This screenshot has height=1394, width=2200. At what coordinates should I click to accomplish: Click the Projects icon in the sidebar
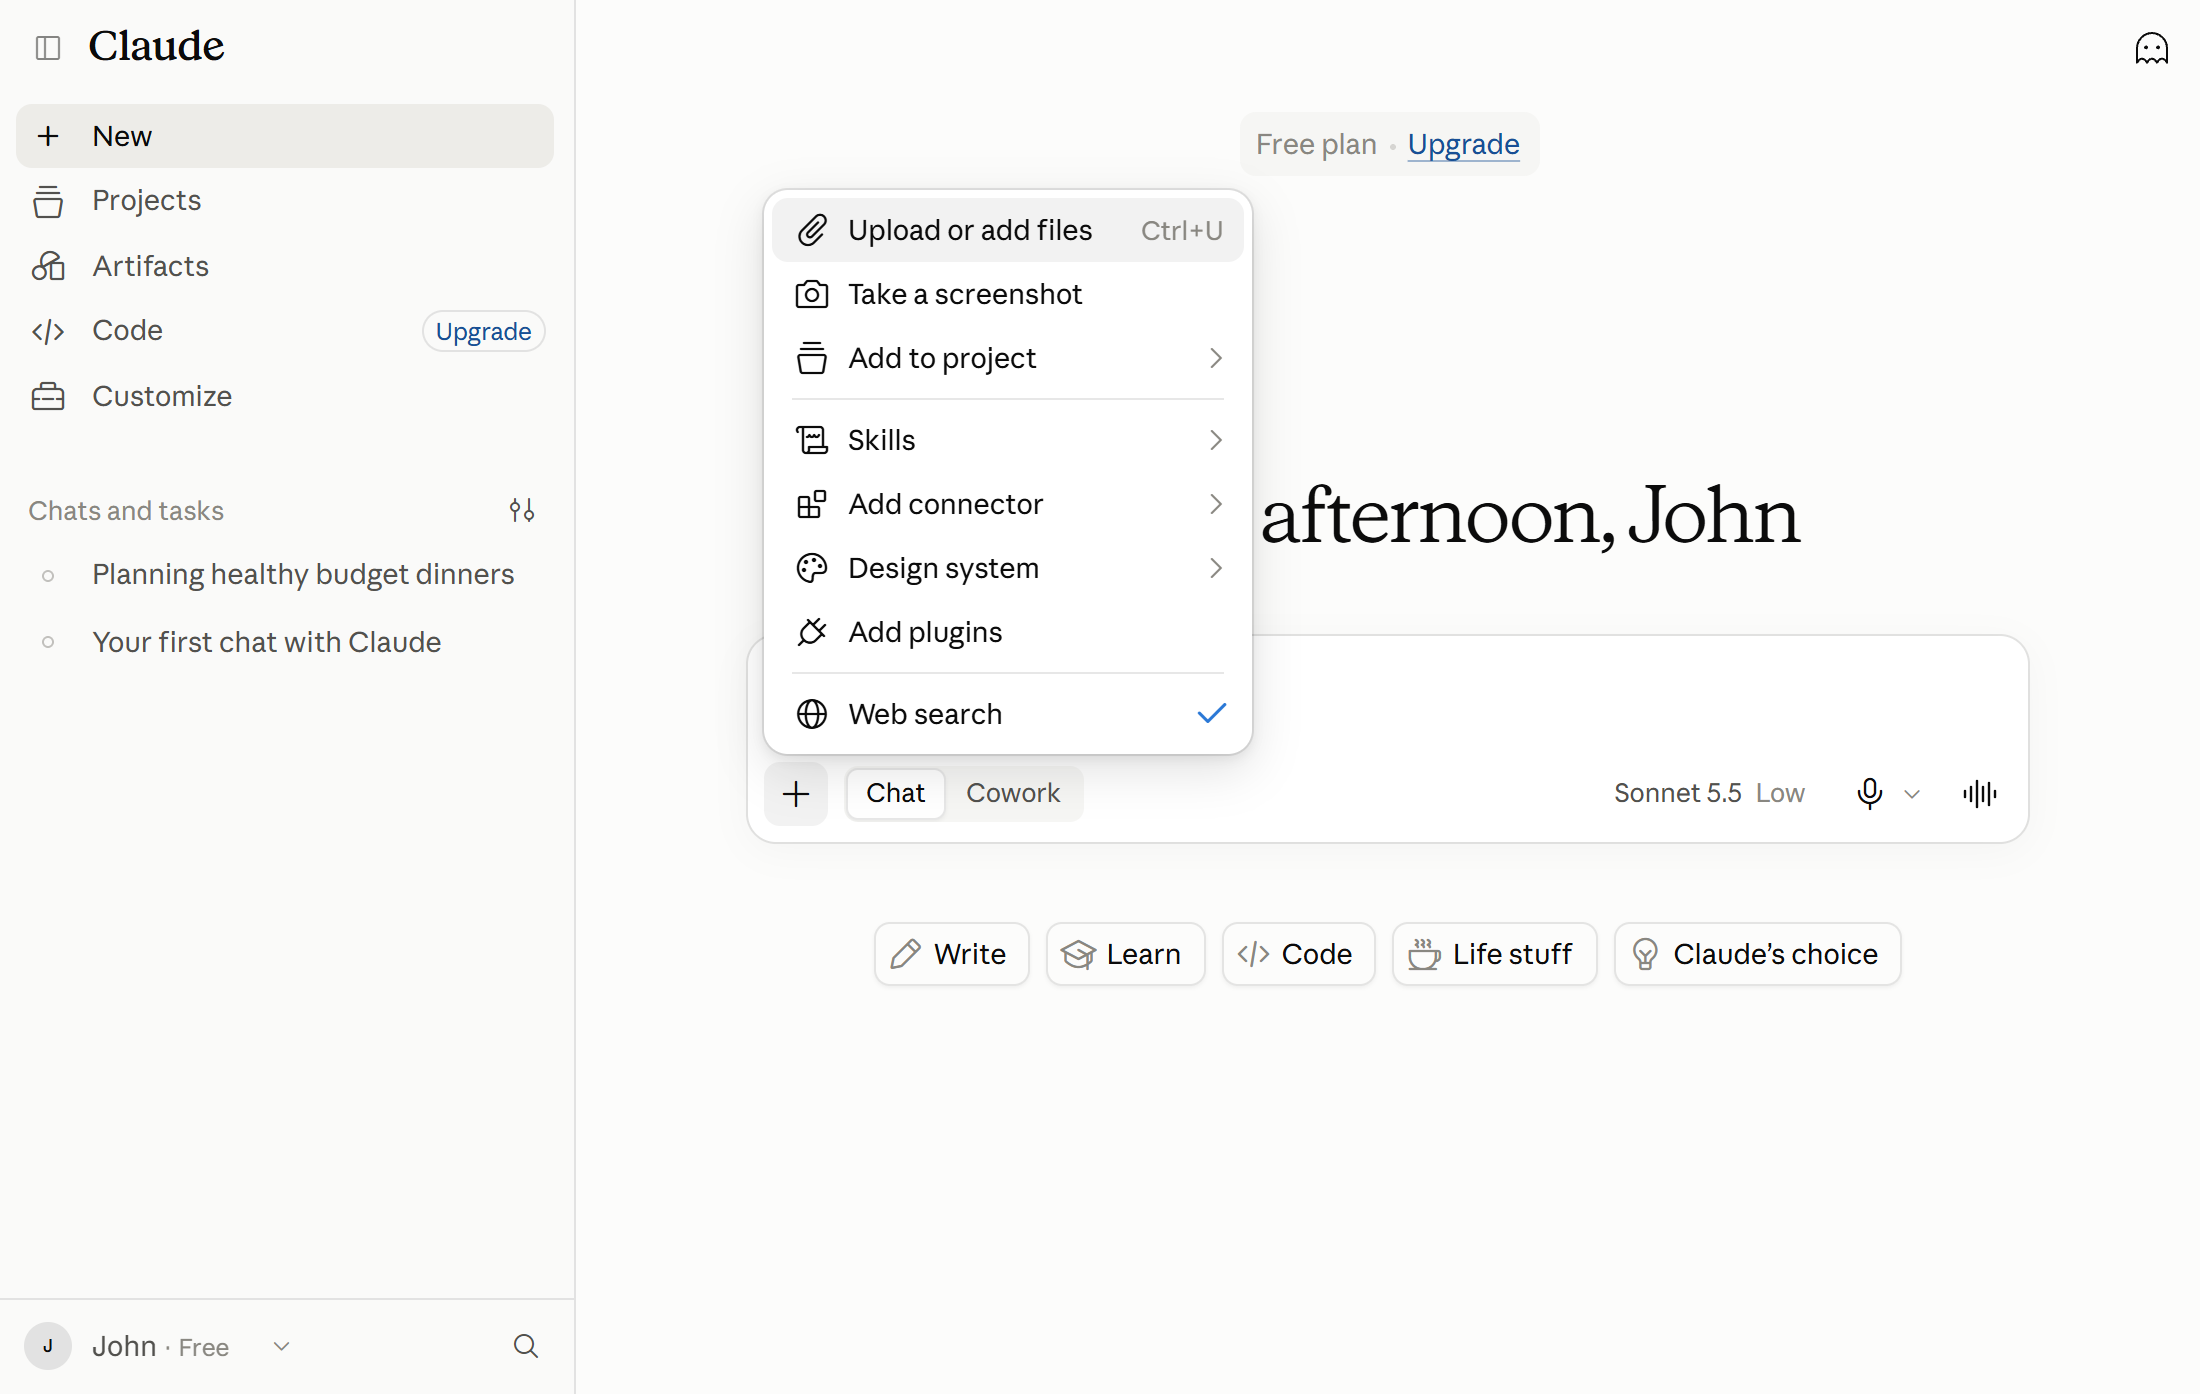click(48, 201)
